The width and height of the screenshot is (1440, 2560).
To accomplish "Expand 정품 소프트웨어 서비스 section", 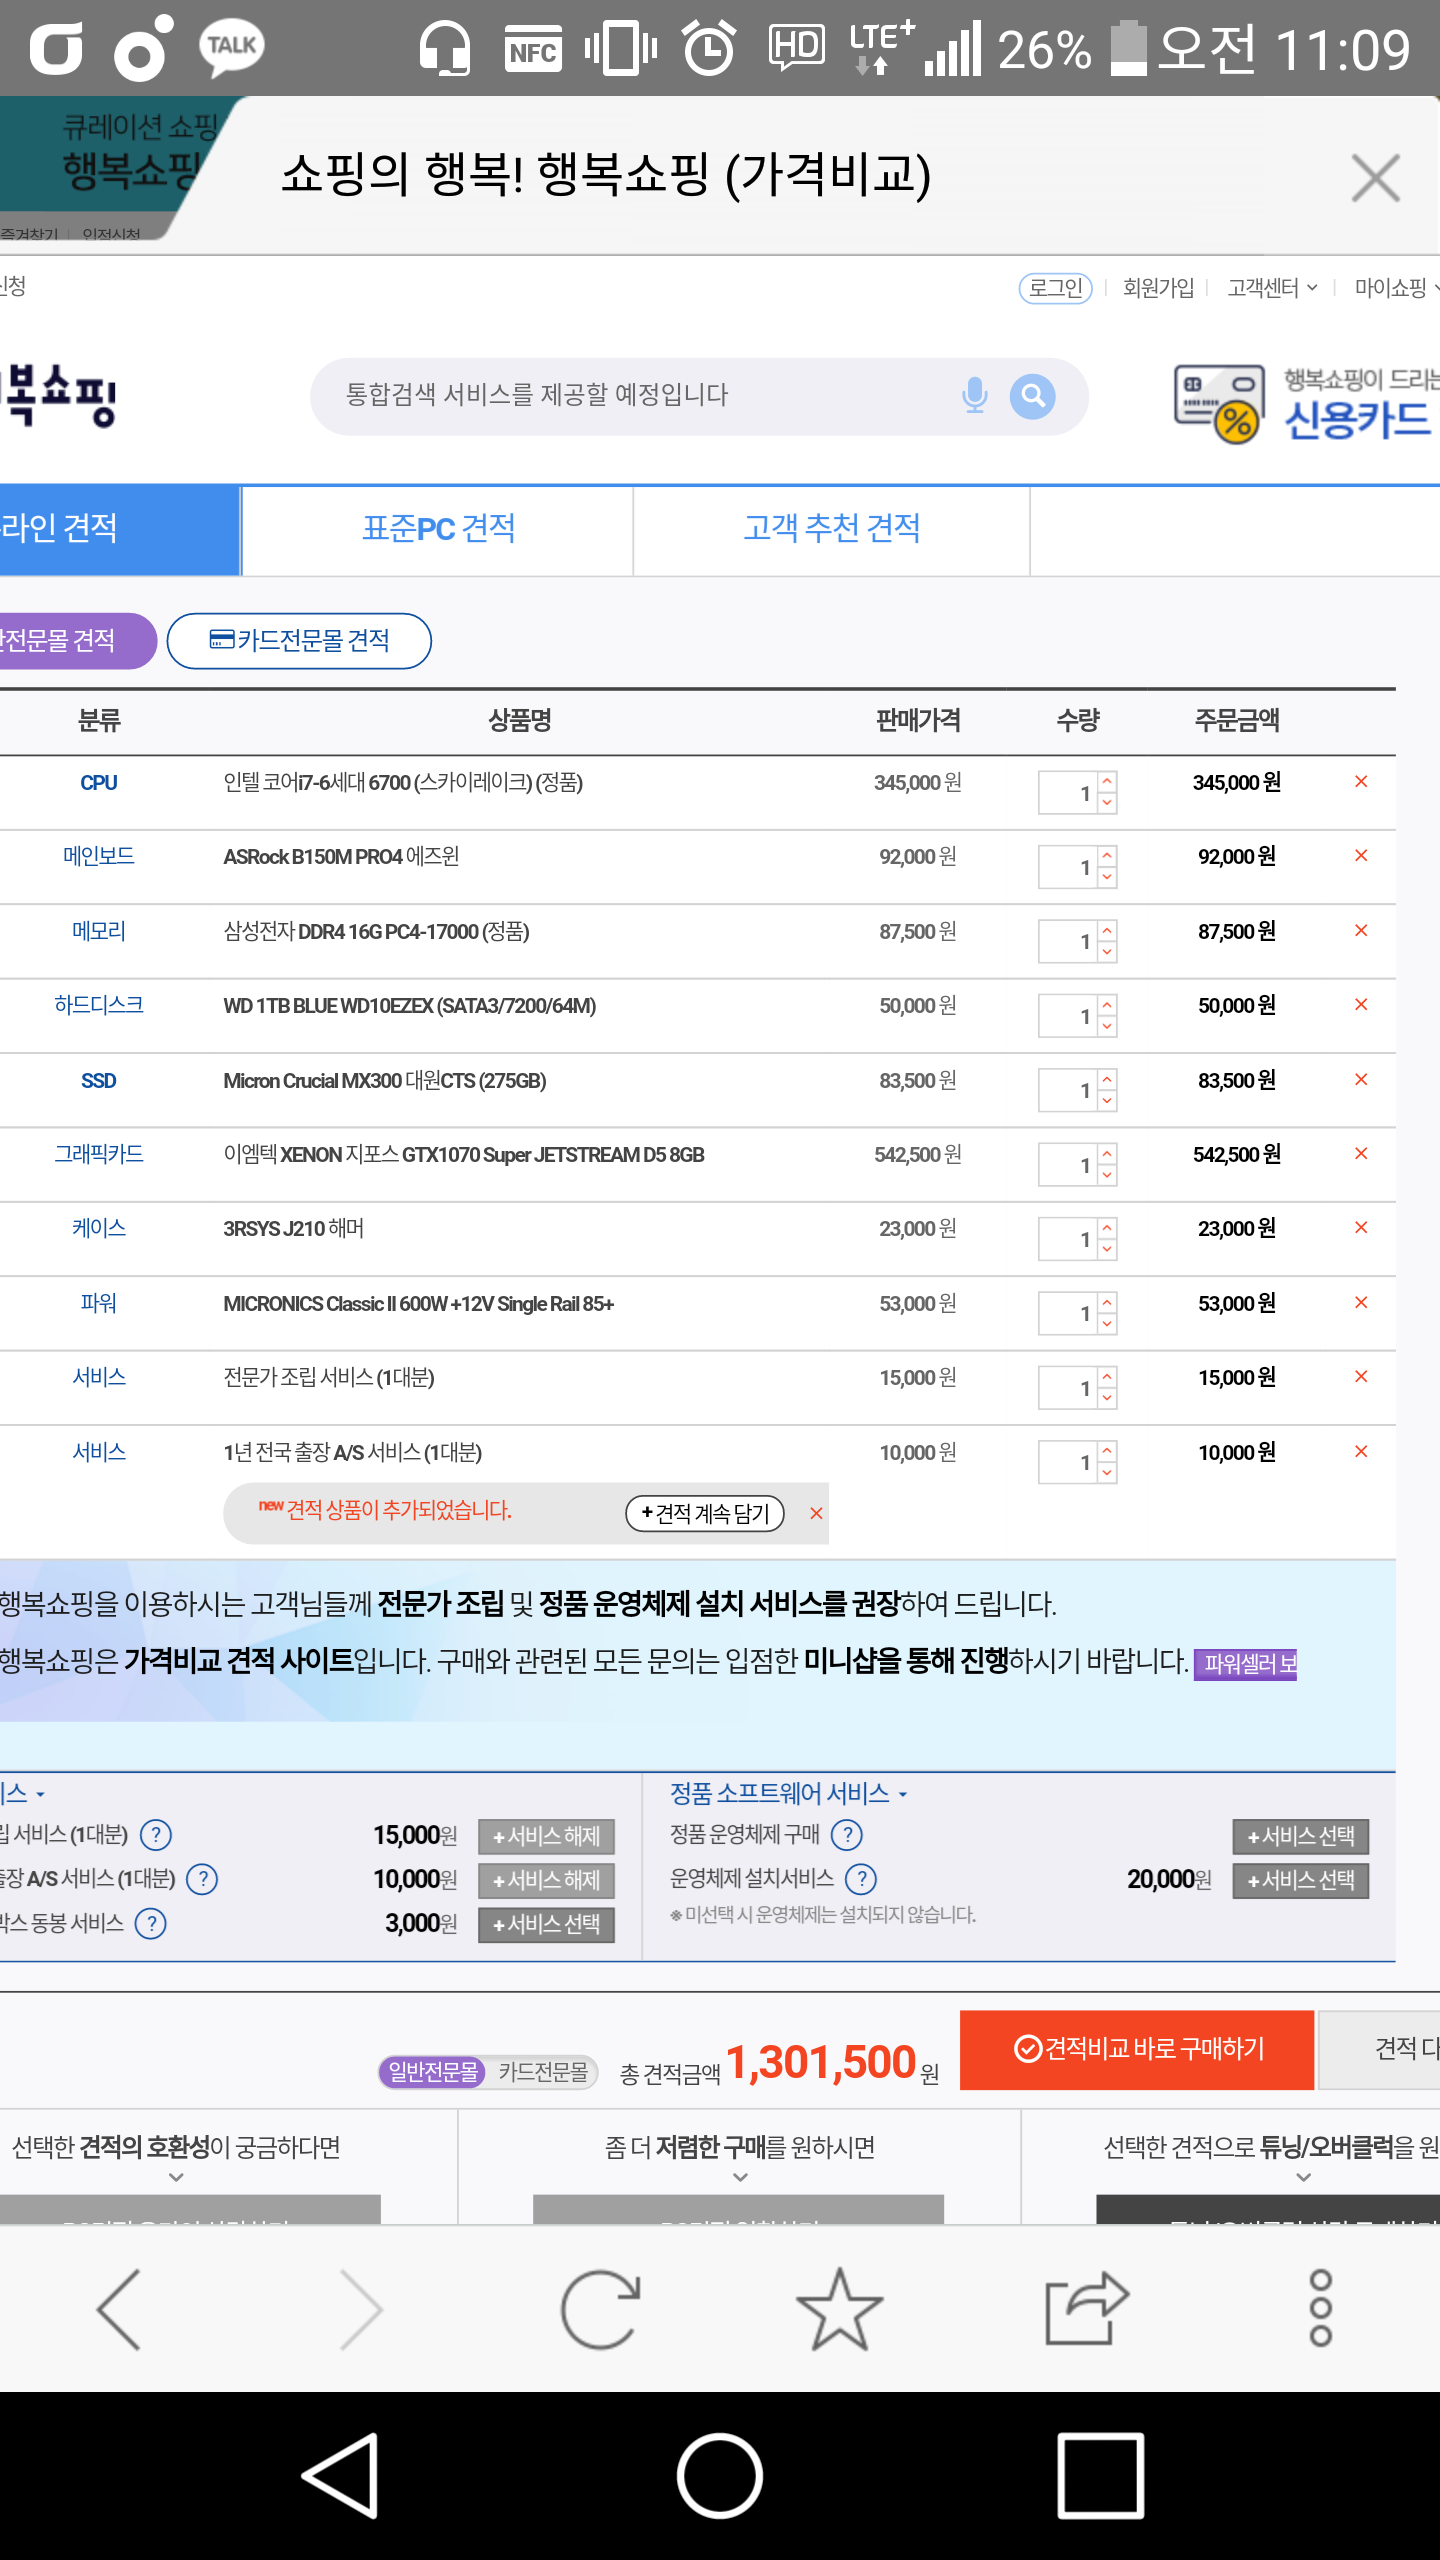I will 788,1793.
